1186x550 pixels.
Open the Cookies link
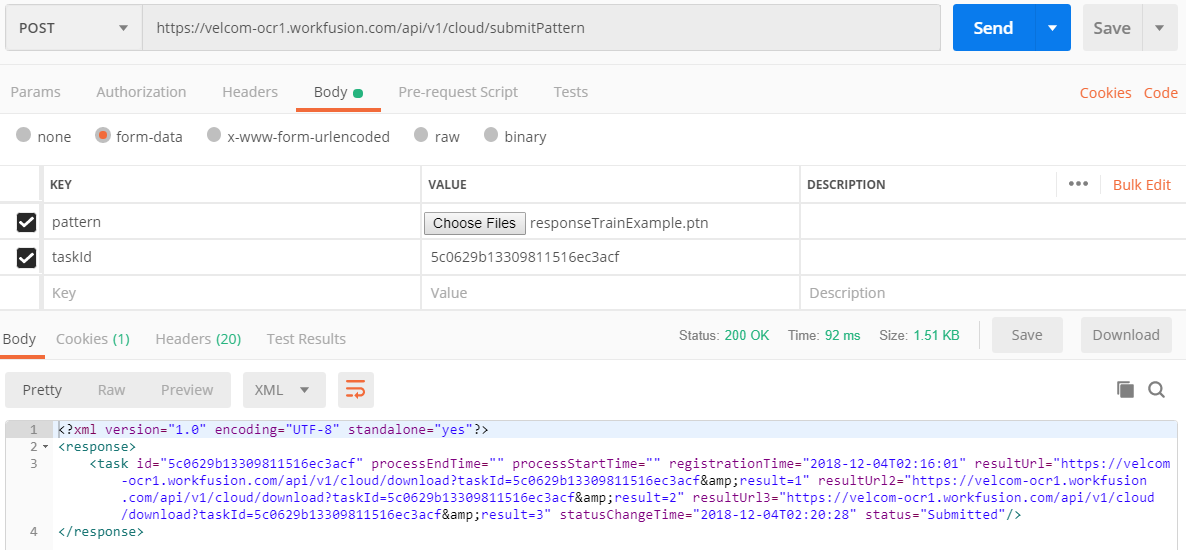pyautogui.click(x=1105, y=93)
